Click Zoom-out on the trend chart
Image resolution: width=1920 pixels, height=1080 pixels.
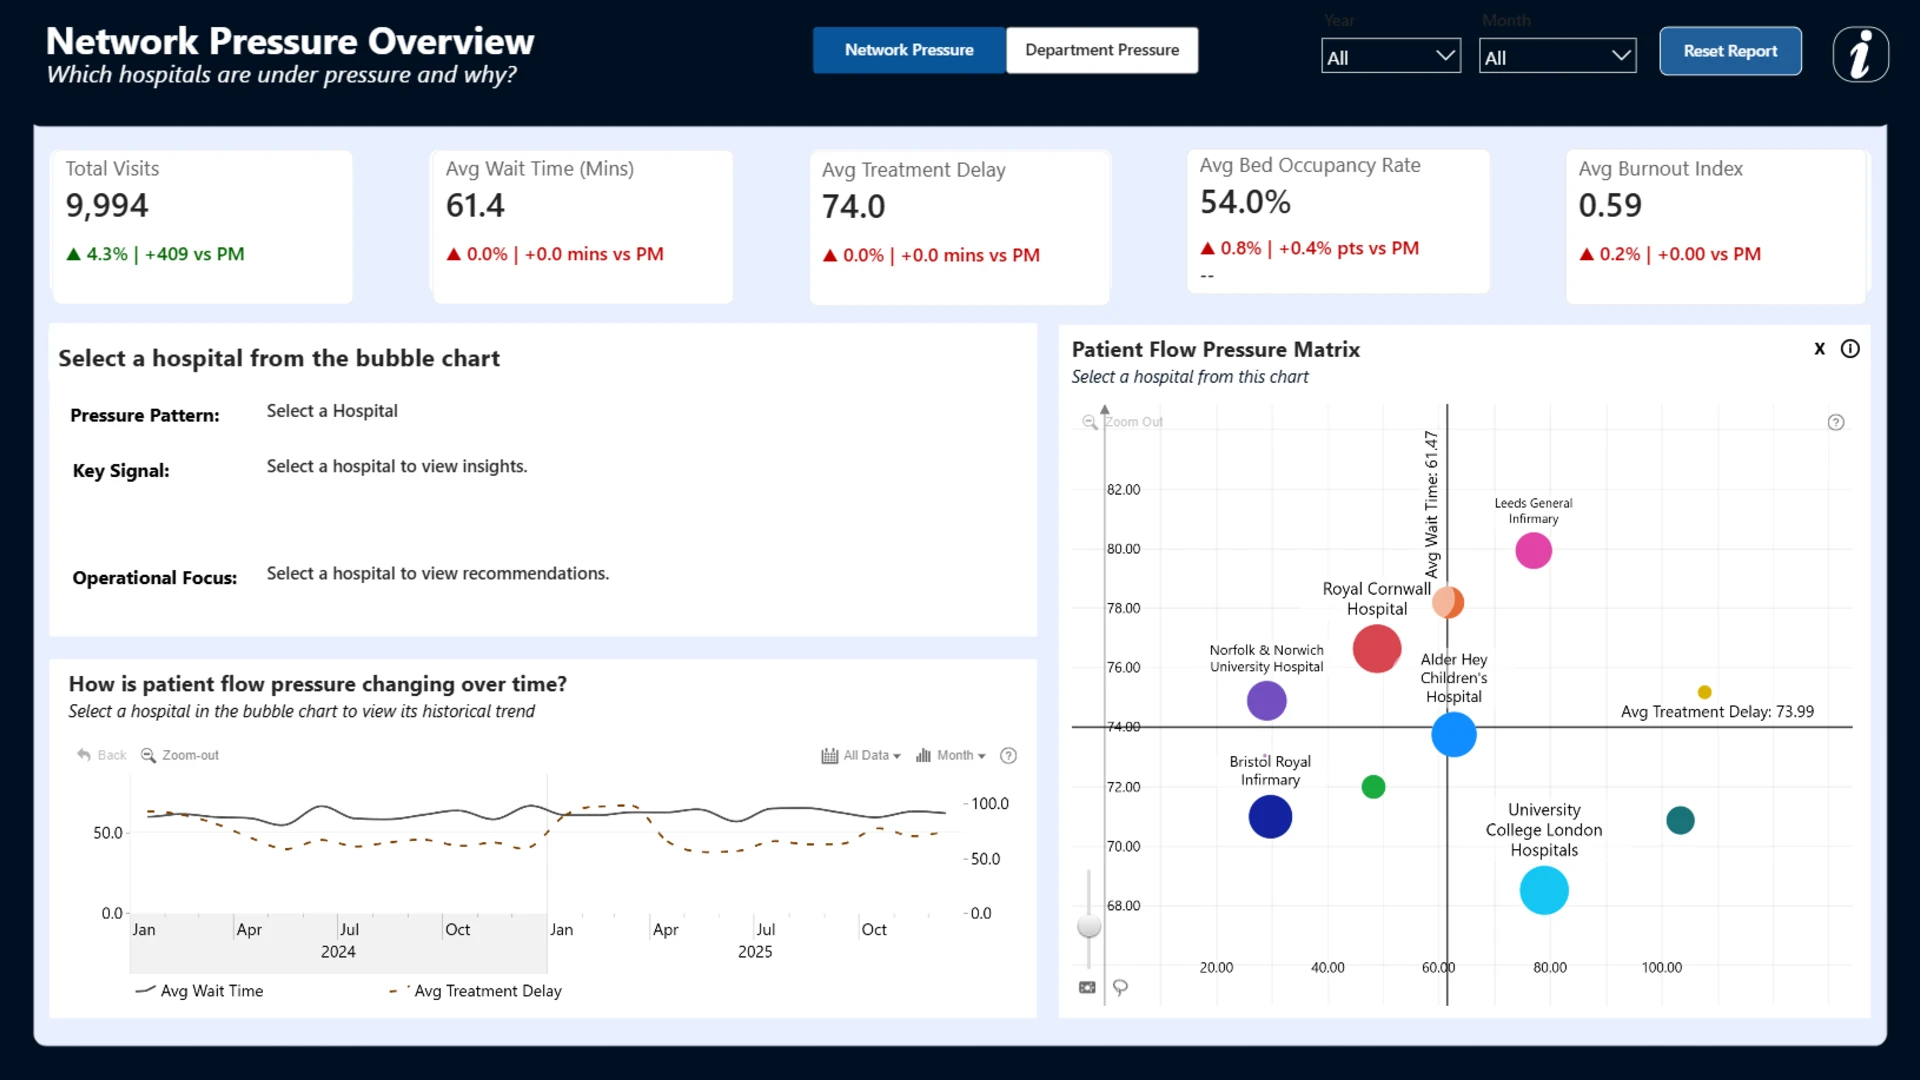[180, 755]
